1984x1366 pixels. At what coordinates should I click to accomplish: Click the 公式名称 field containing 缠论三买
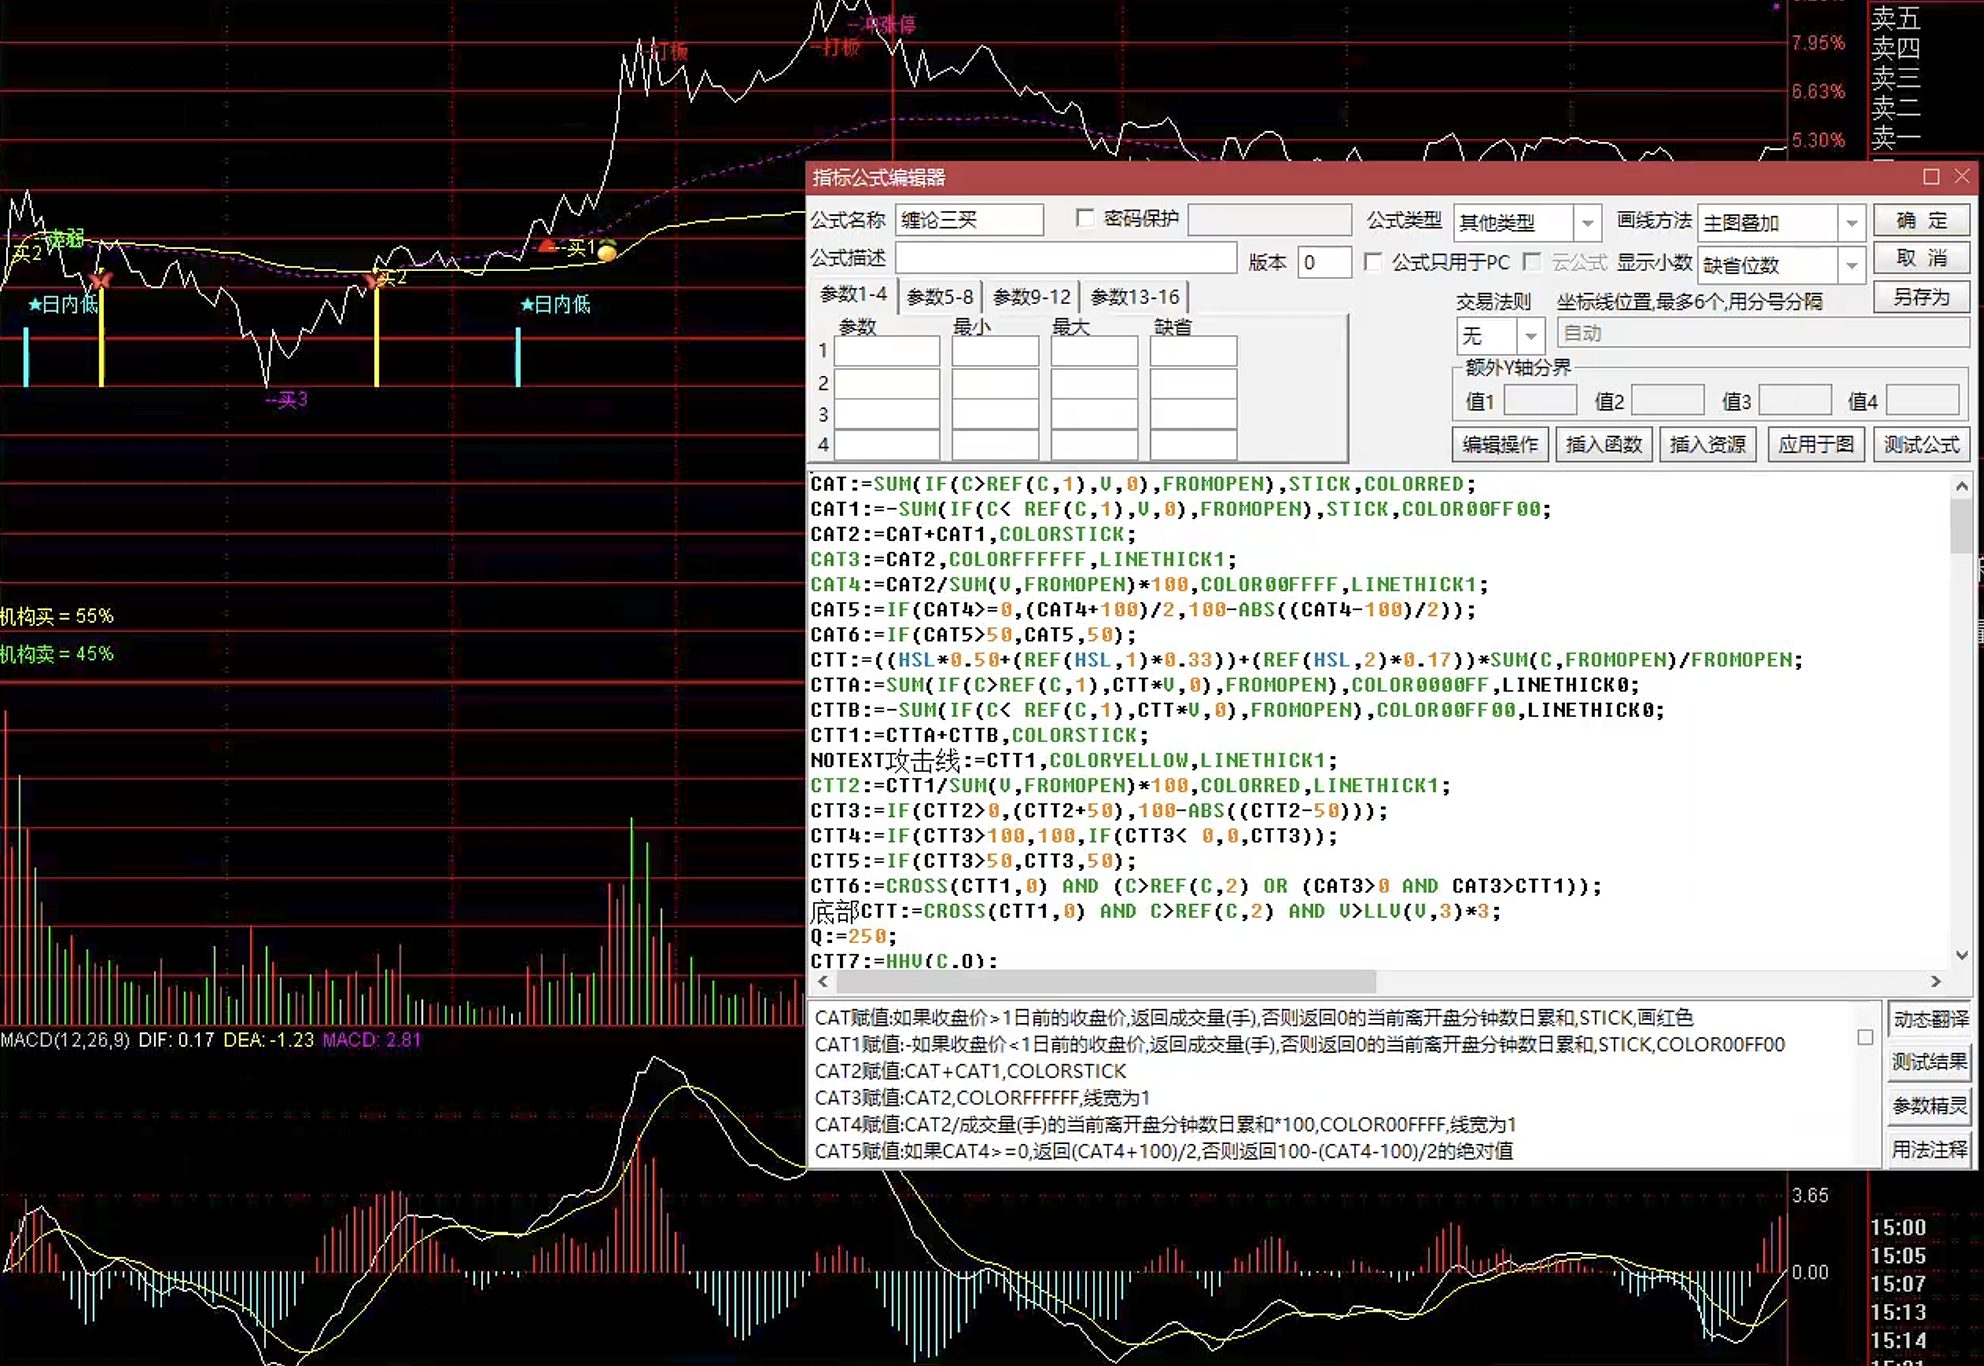pos(969,219)
